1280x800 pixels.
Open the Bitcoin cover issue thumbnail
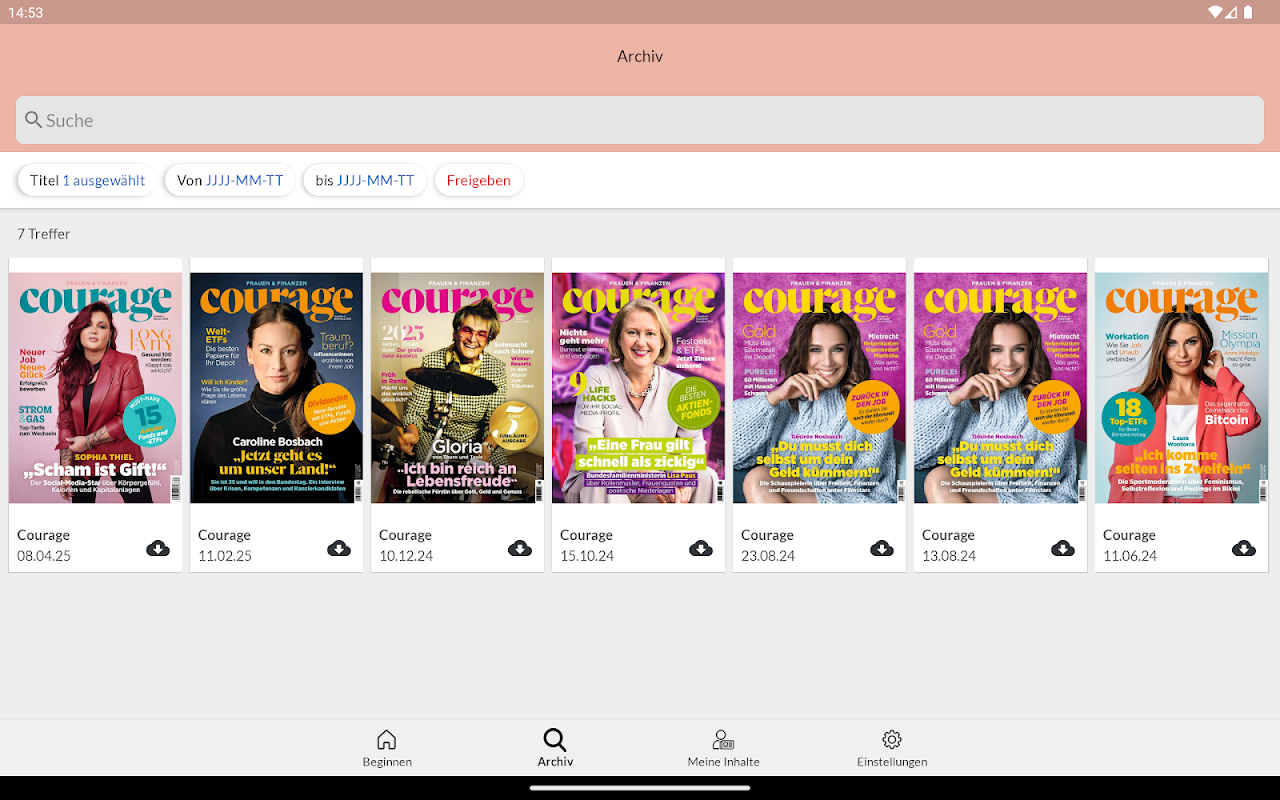point(1182,388)
